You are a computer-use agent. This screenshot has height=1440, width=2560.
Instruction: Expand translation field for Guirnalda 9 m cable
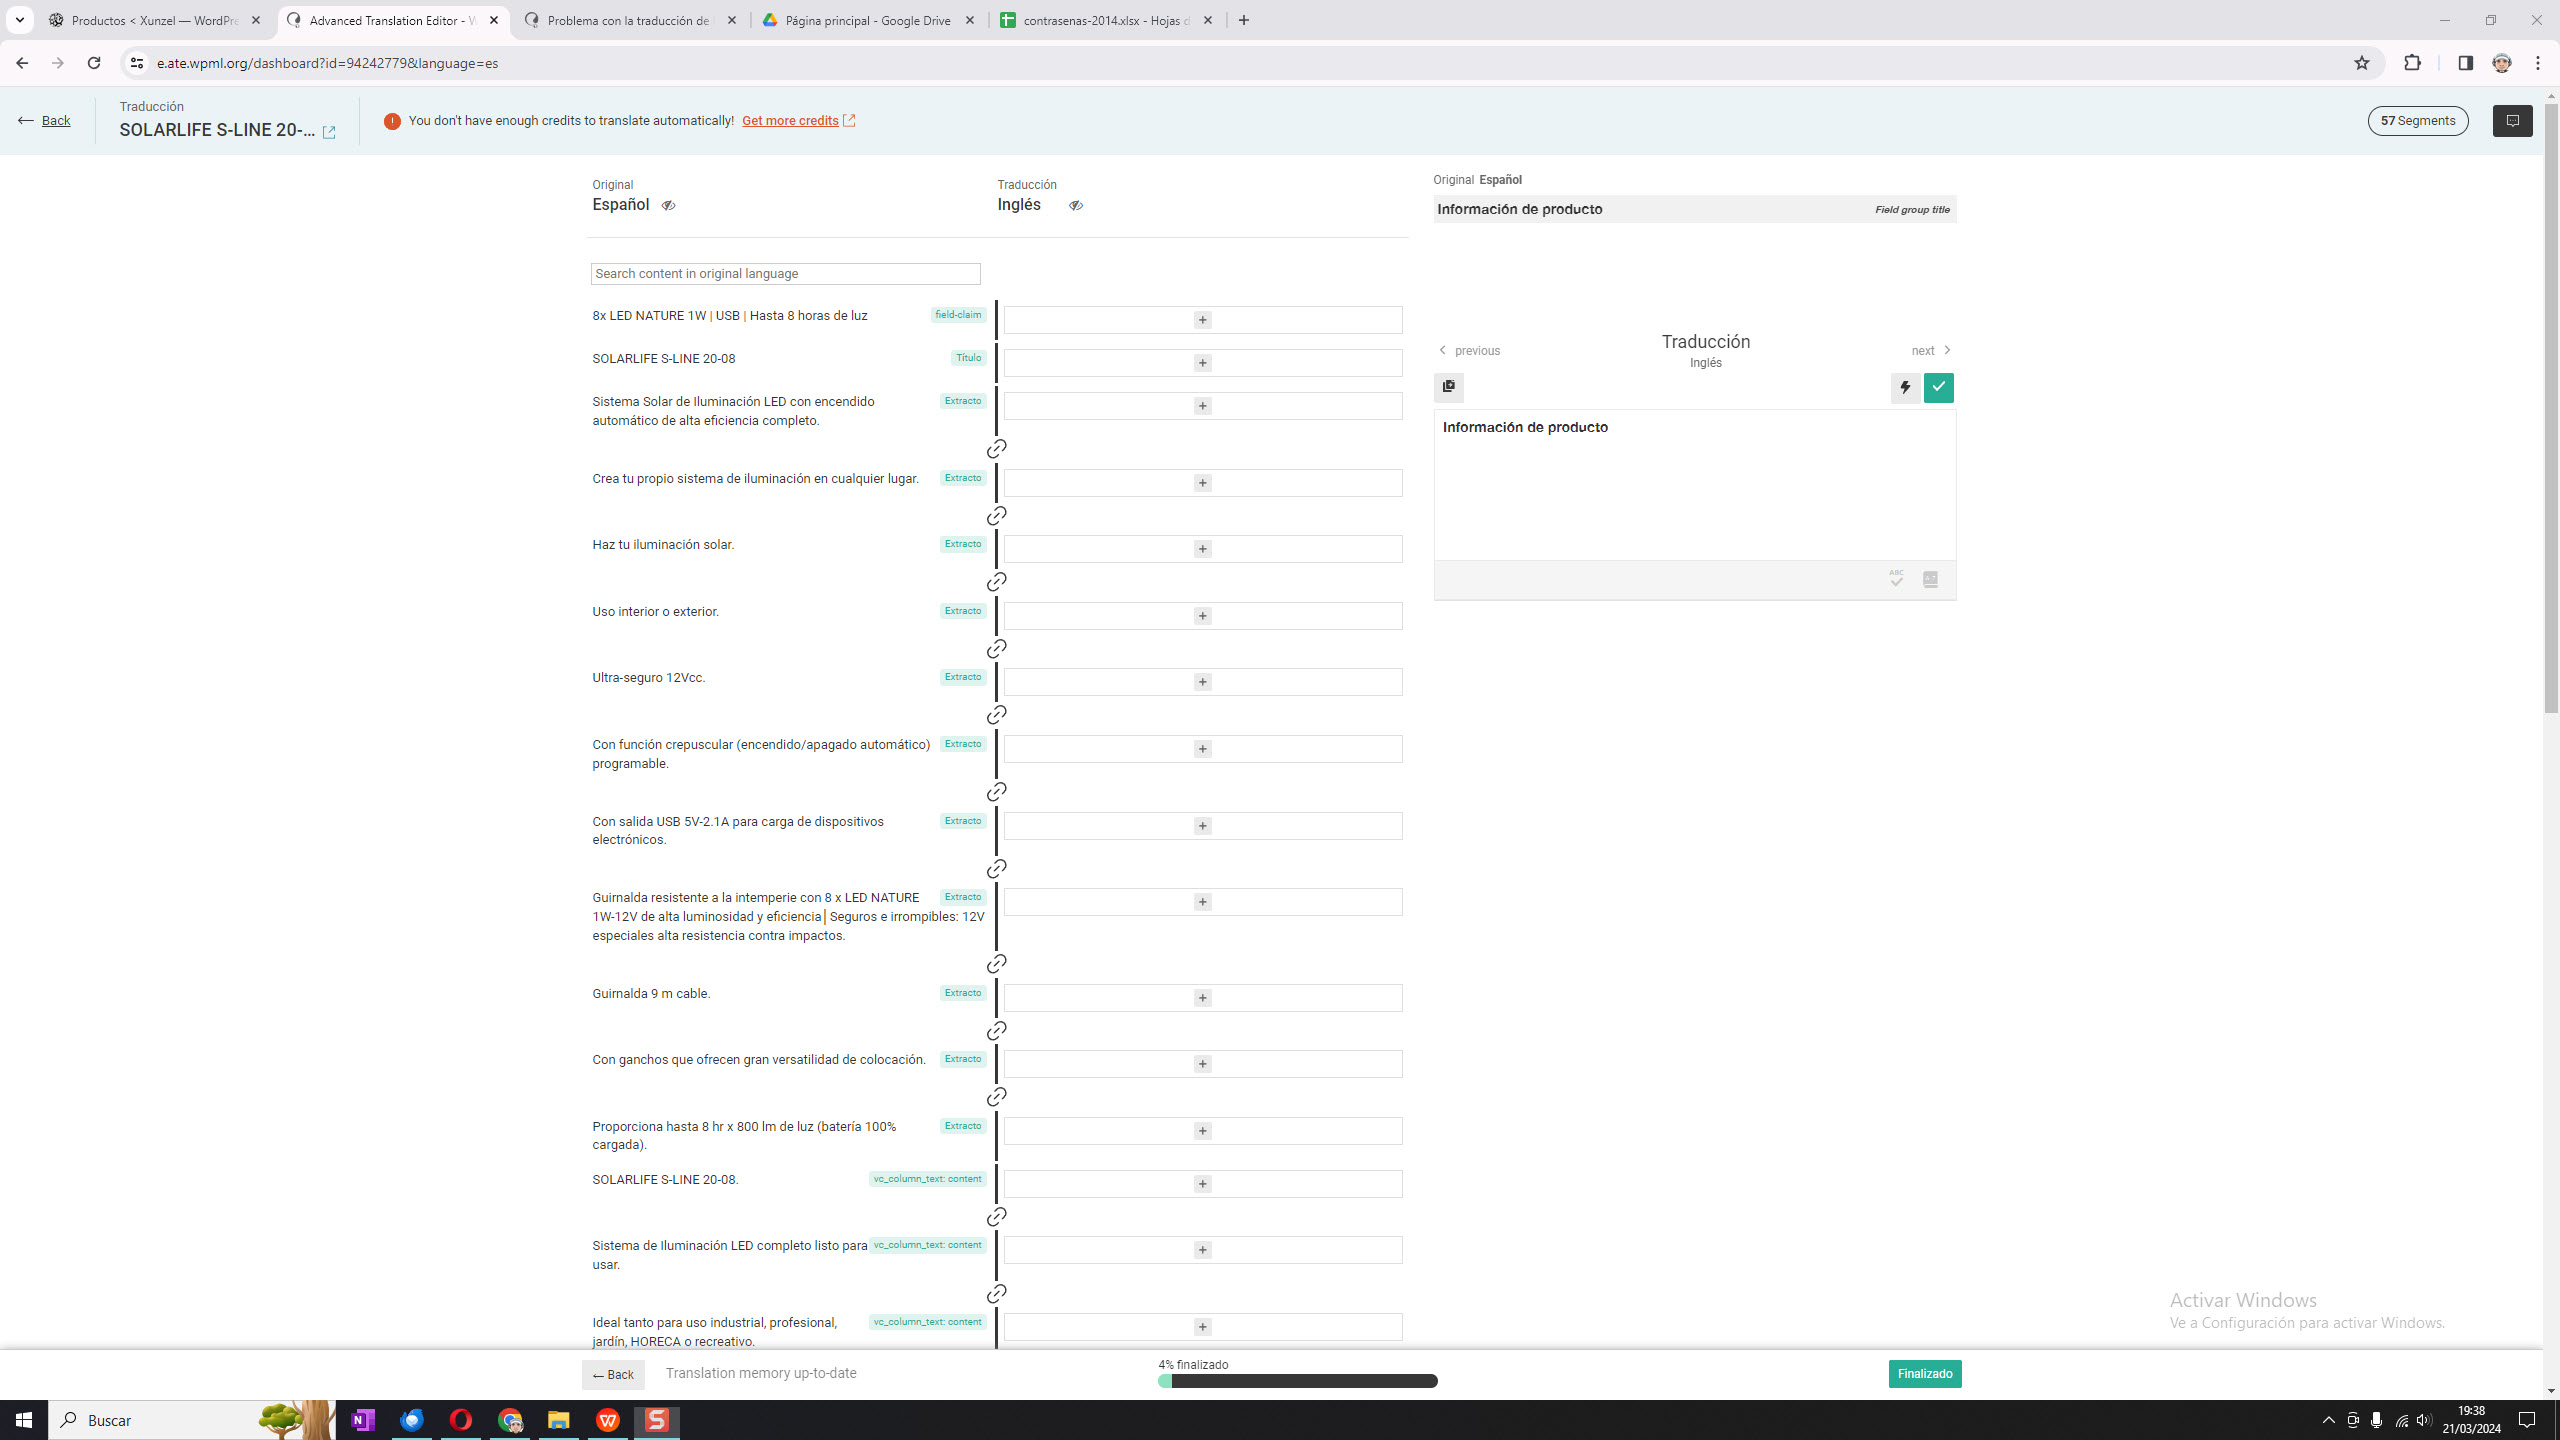point(1202,998)
